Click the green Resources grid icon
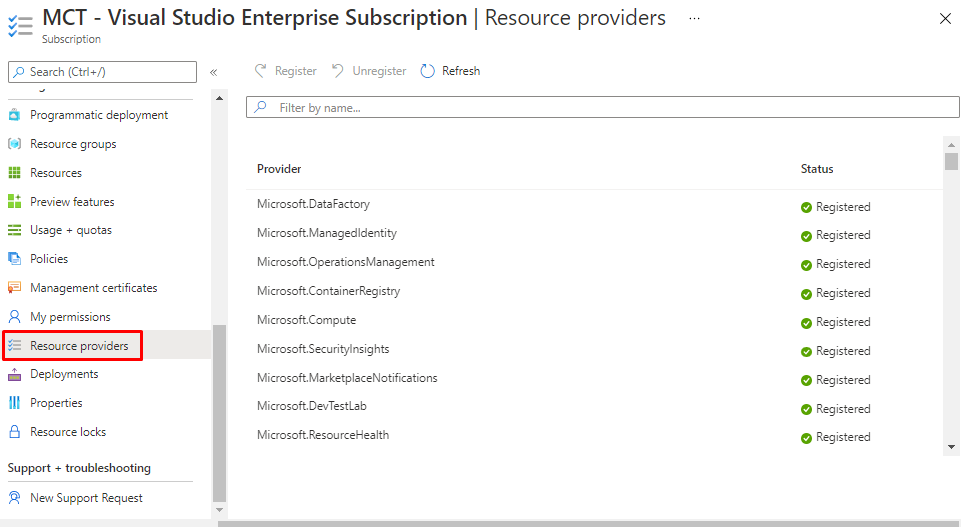 (x=14, y=173)
